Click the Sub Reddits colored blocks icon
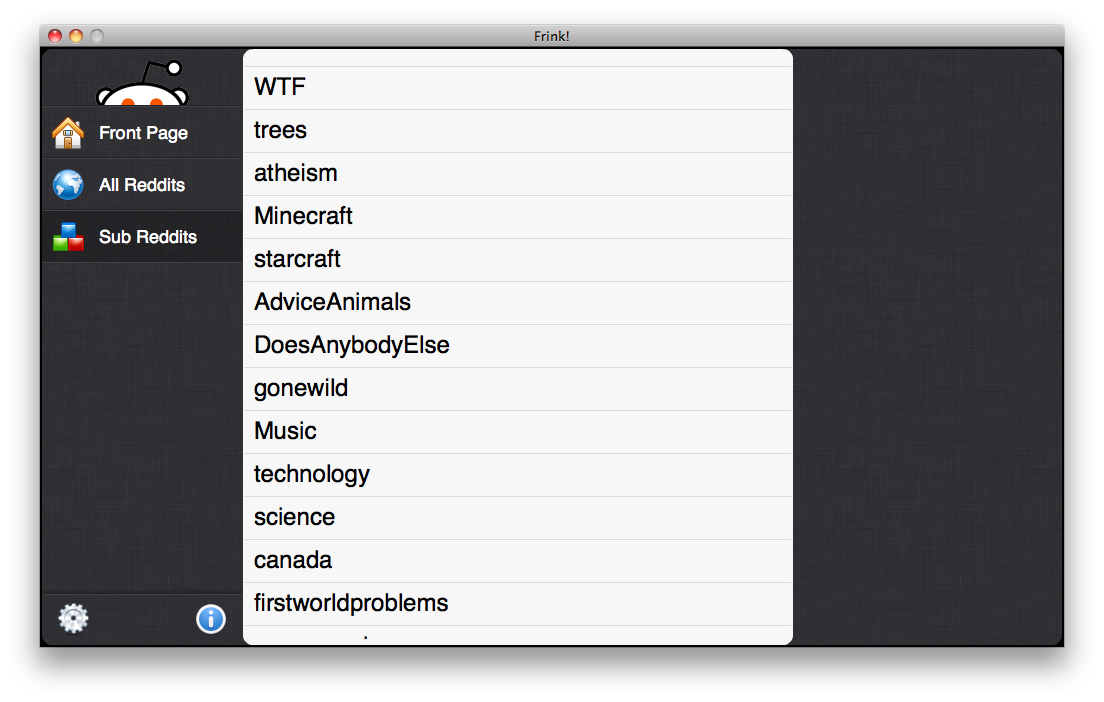This screenshot has width=1104, height=702. tap(68, 237)
